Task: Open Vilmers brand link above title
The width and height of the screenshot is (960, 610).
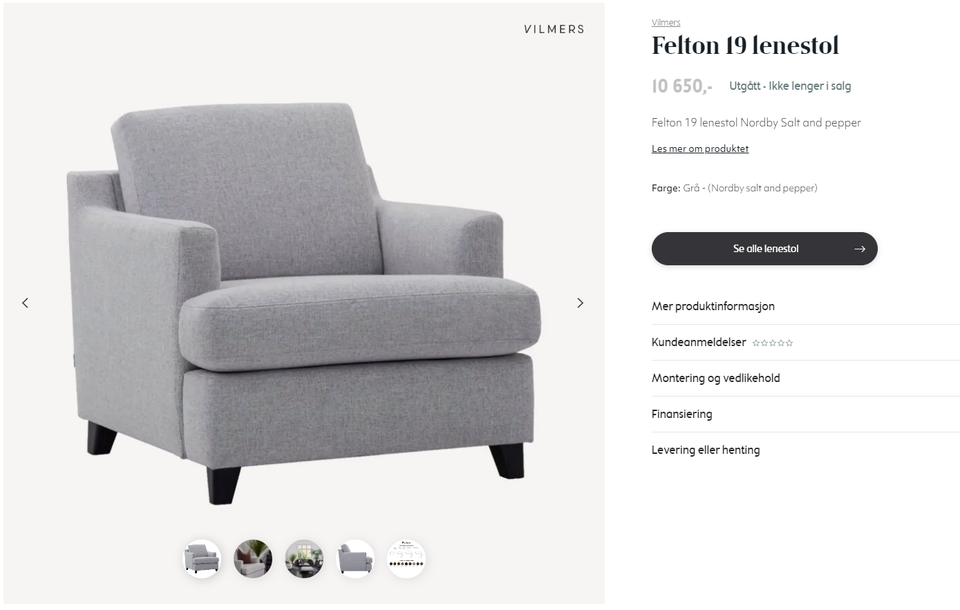Action: coord(666,22)
